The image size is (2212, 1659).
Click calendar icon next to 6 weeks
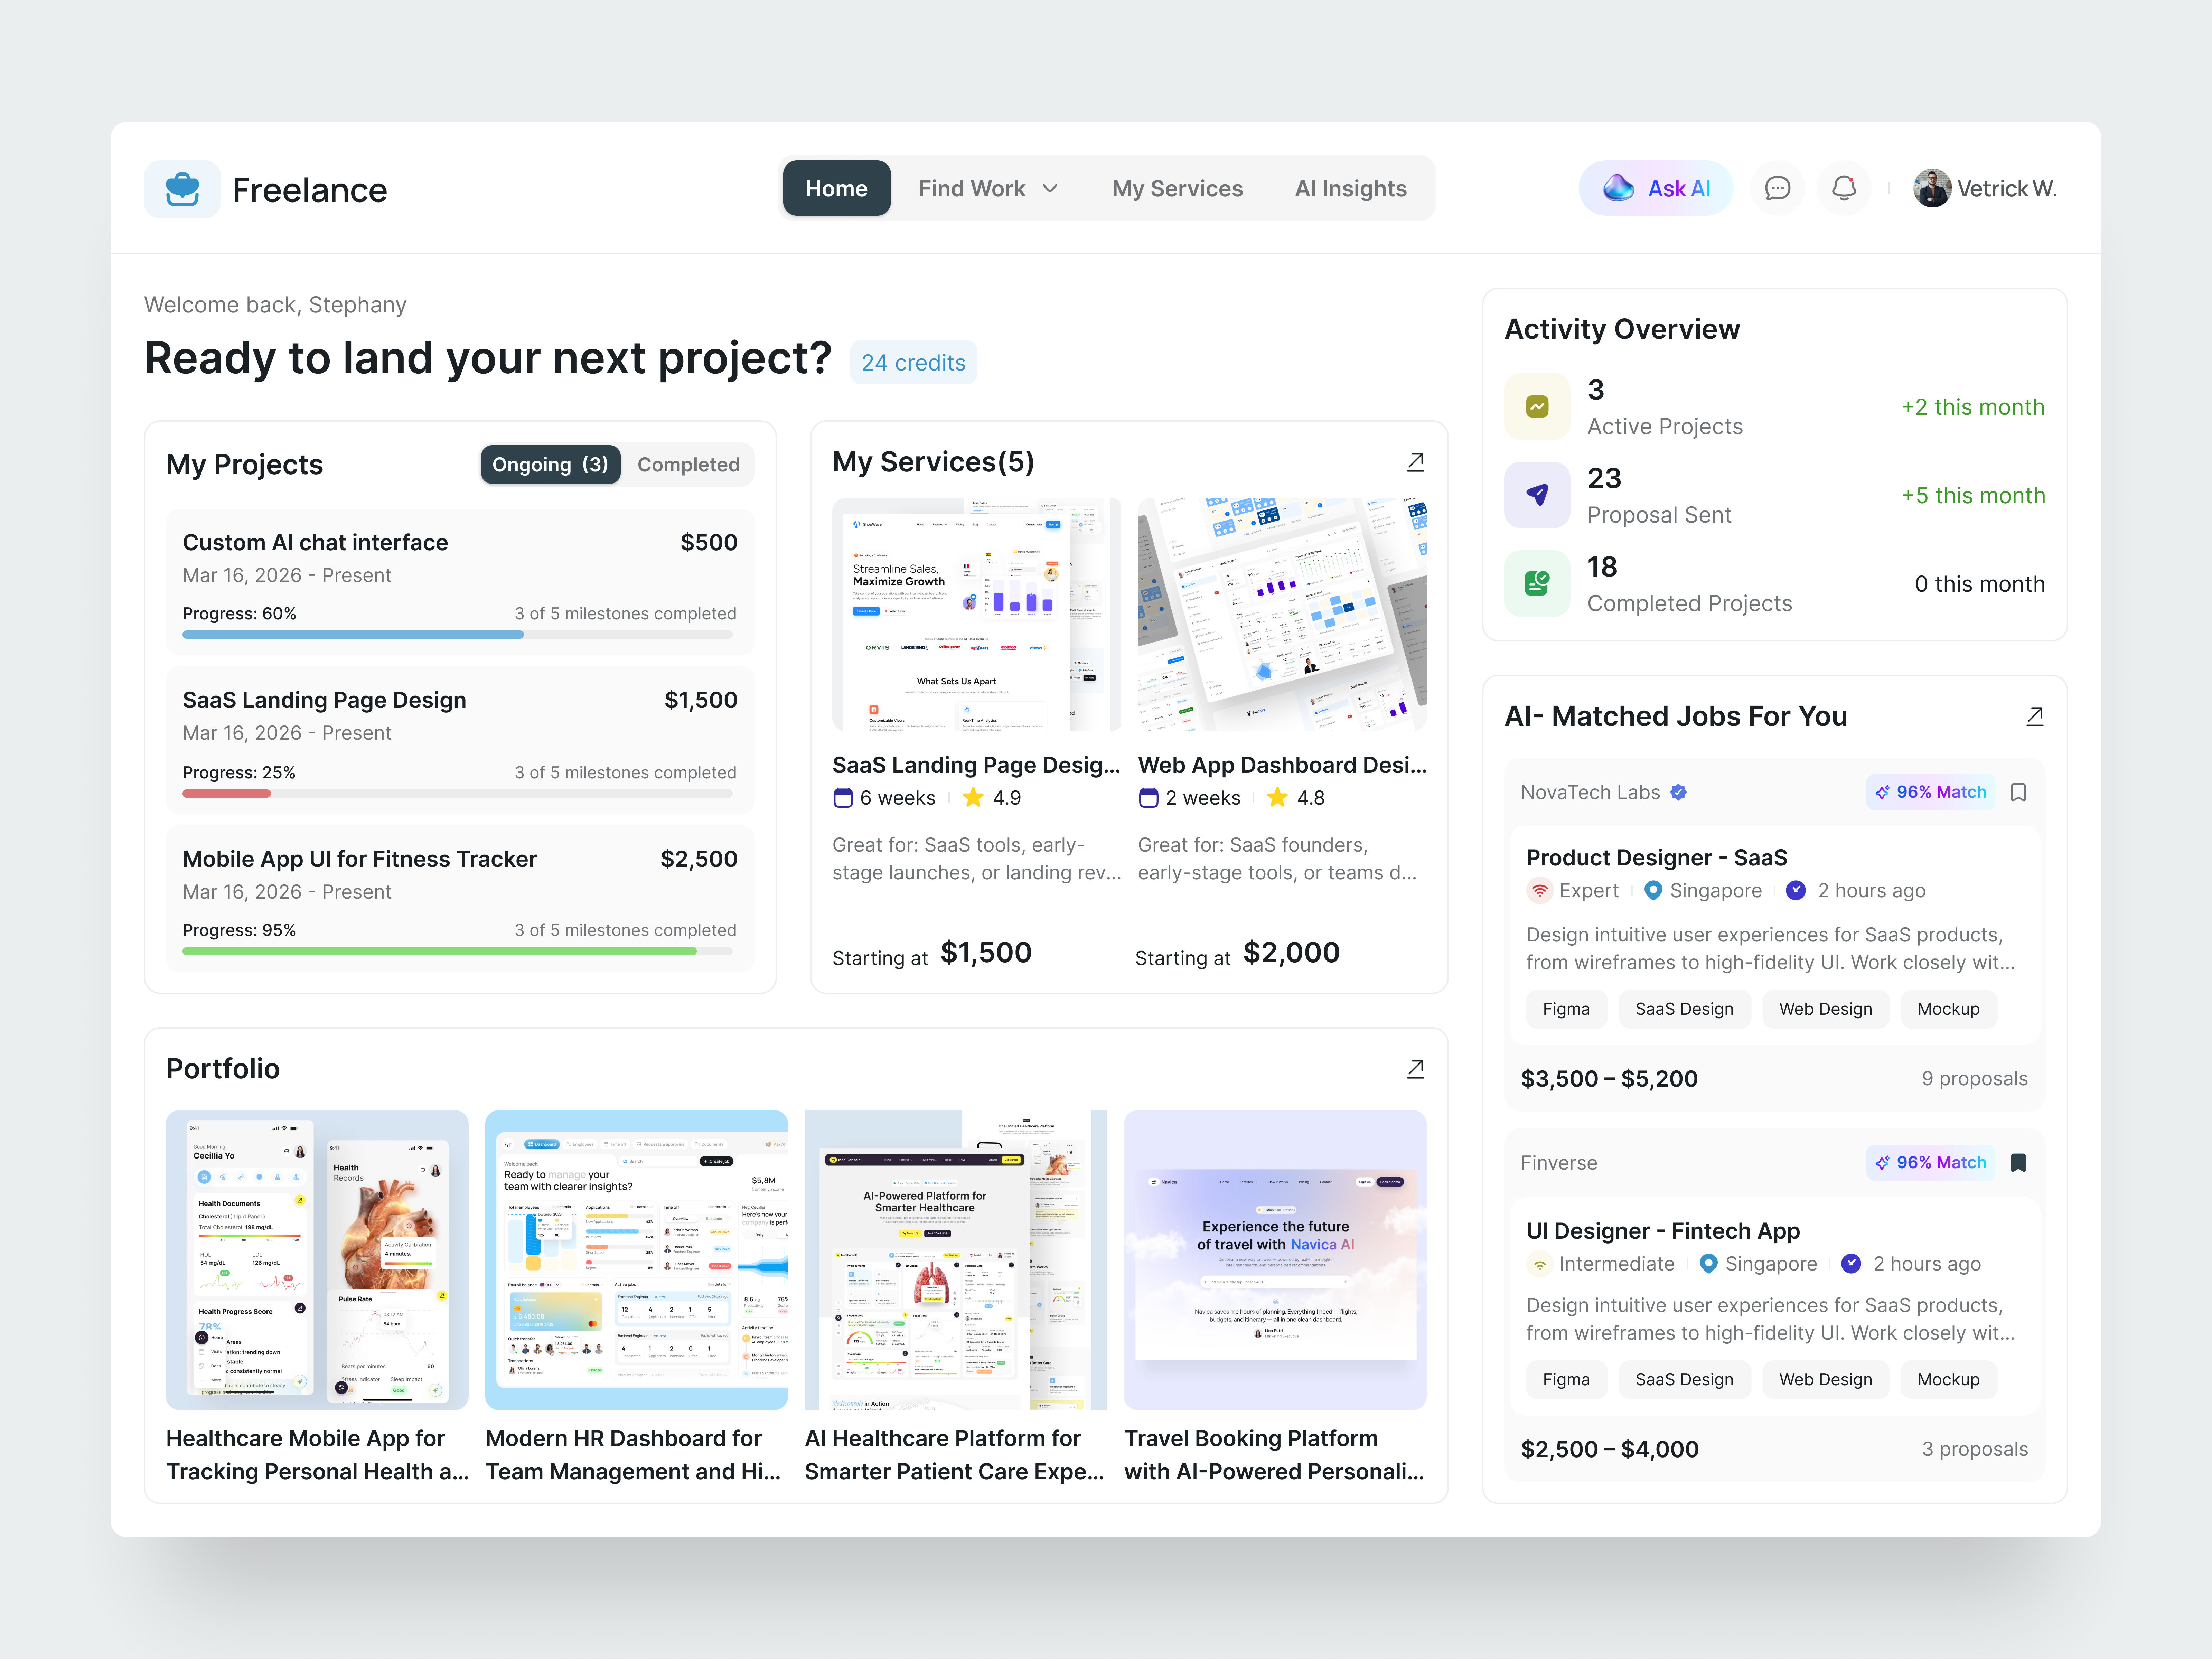[x=843, y=798]
